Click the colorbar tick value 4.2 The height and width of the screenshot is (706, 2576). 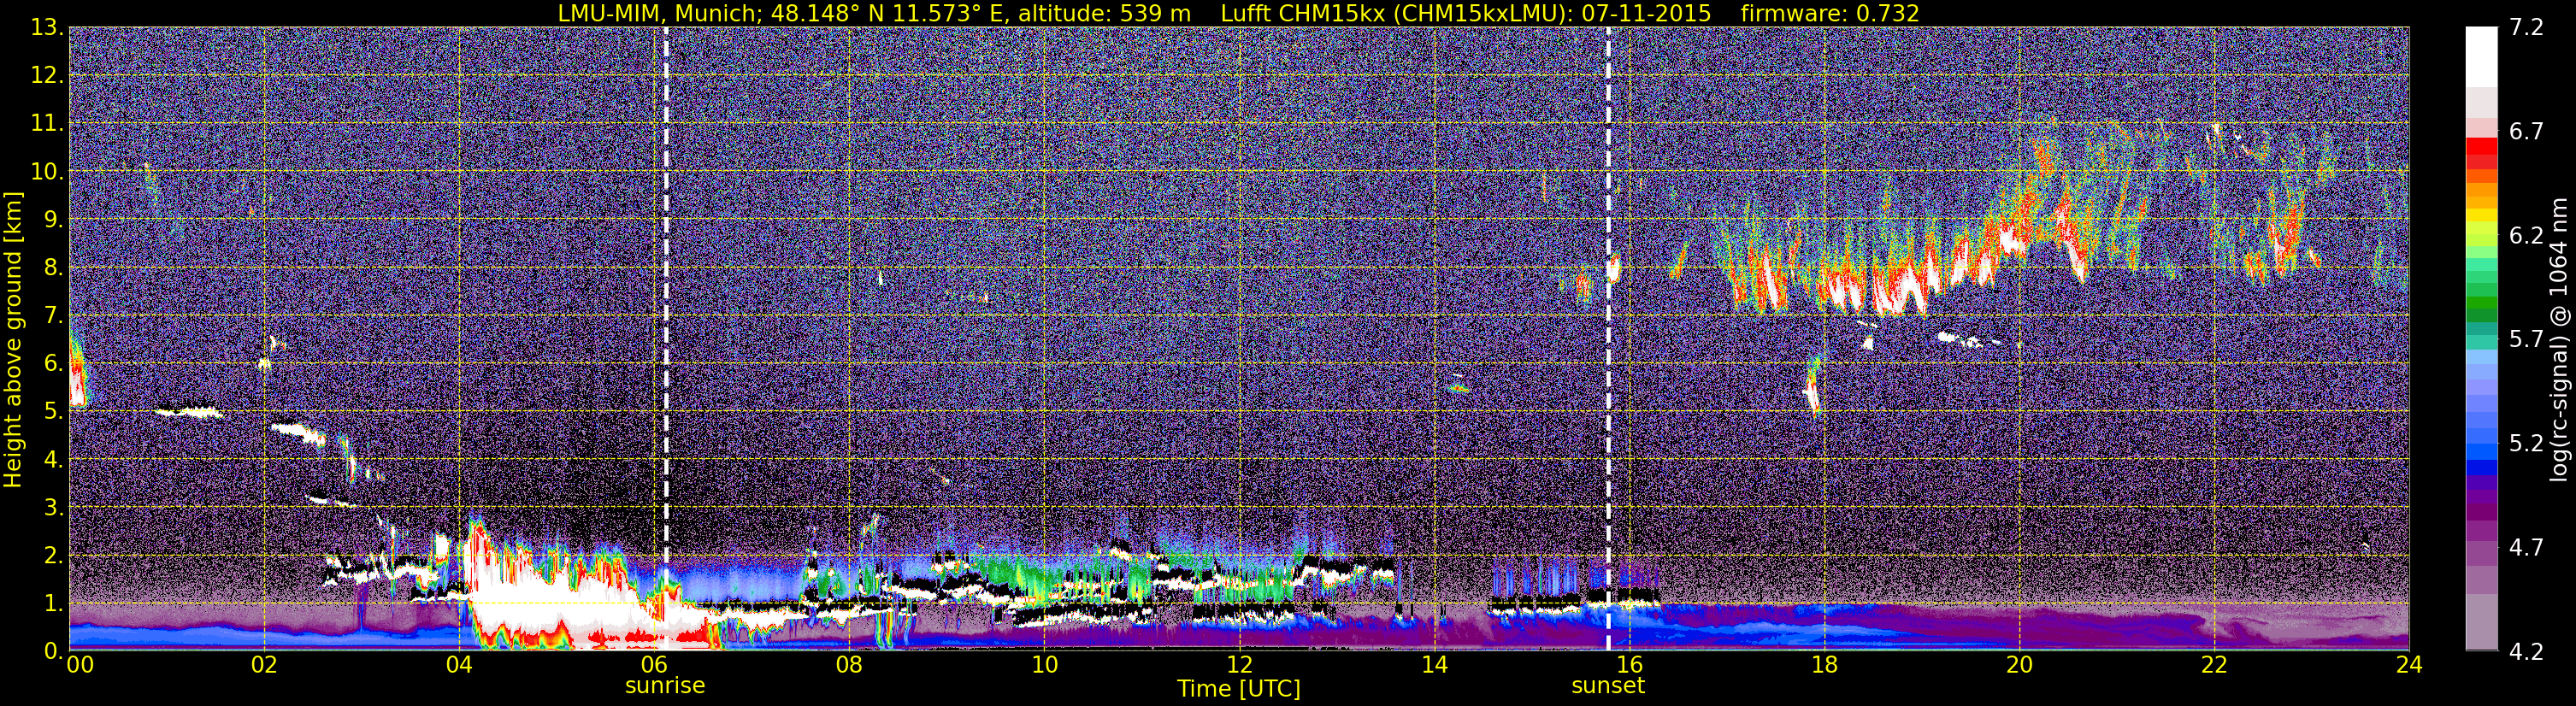click(2526, 651)
